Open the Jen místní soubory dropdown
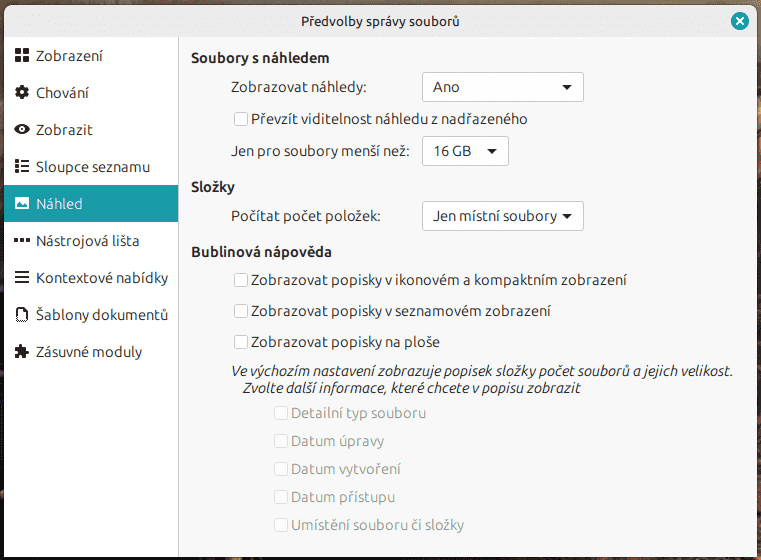The image size is (761, 560). point(502,216)
